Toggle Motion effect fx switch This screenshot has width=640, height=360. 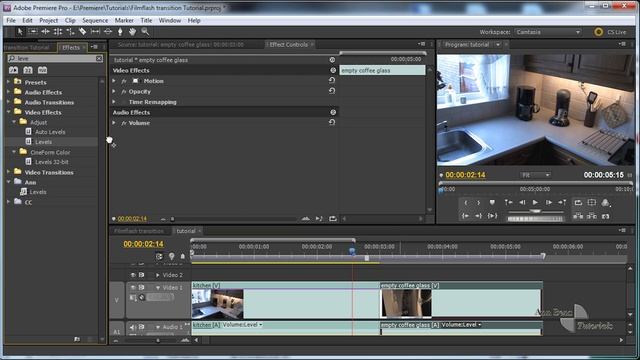tap(124, 81)
